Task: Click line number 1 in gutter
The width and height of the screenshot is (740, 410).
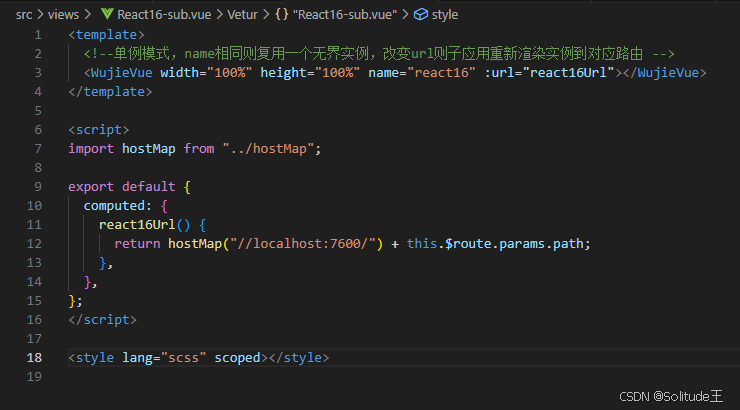Action: (x=38, y=35)
